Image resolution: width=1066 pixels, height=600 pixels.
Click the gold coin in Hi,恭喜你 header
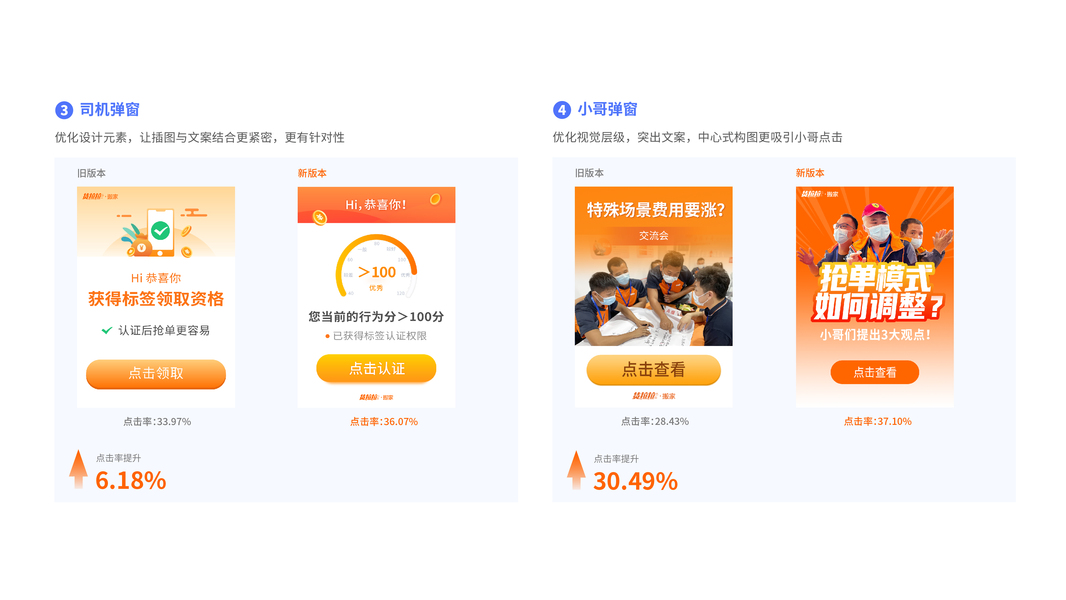(x=434, y=199)
